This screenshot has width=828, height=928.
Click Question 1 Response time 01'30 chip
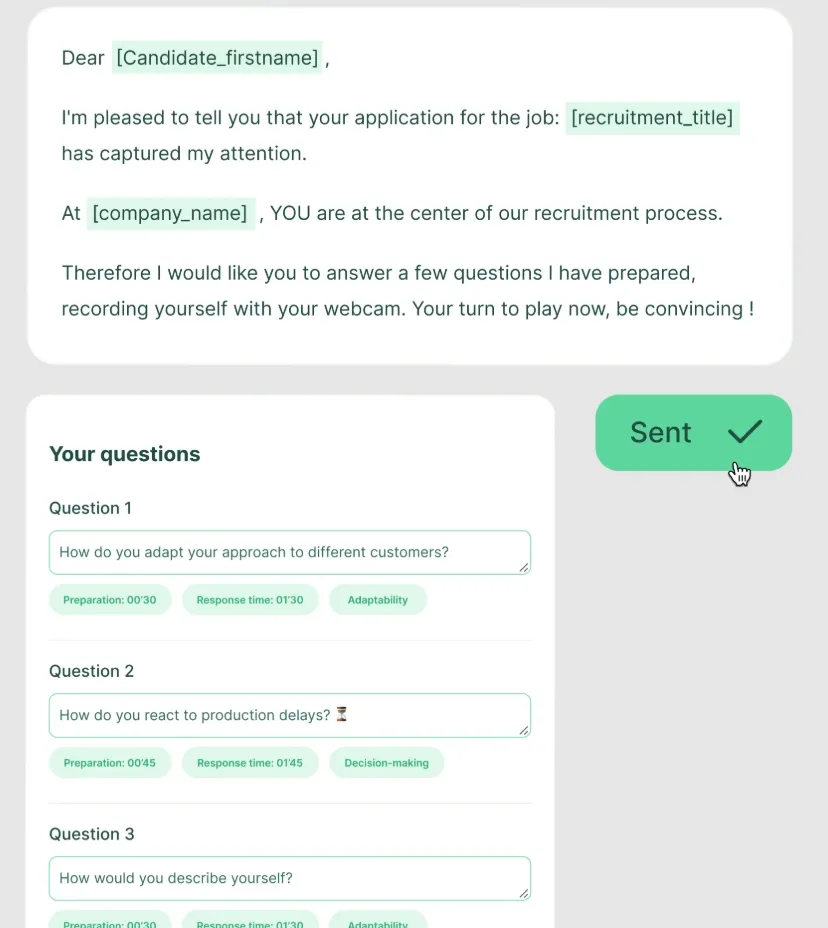pyautogui.click(x=250, y=600)
